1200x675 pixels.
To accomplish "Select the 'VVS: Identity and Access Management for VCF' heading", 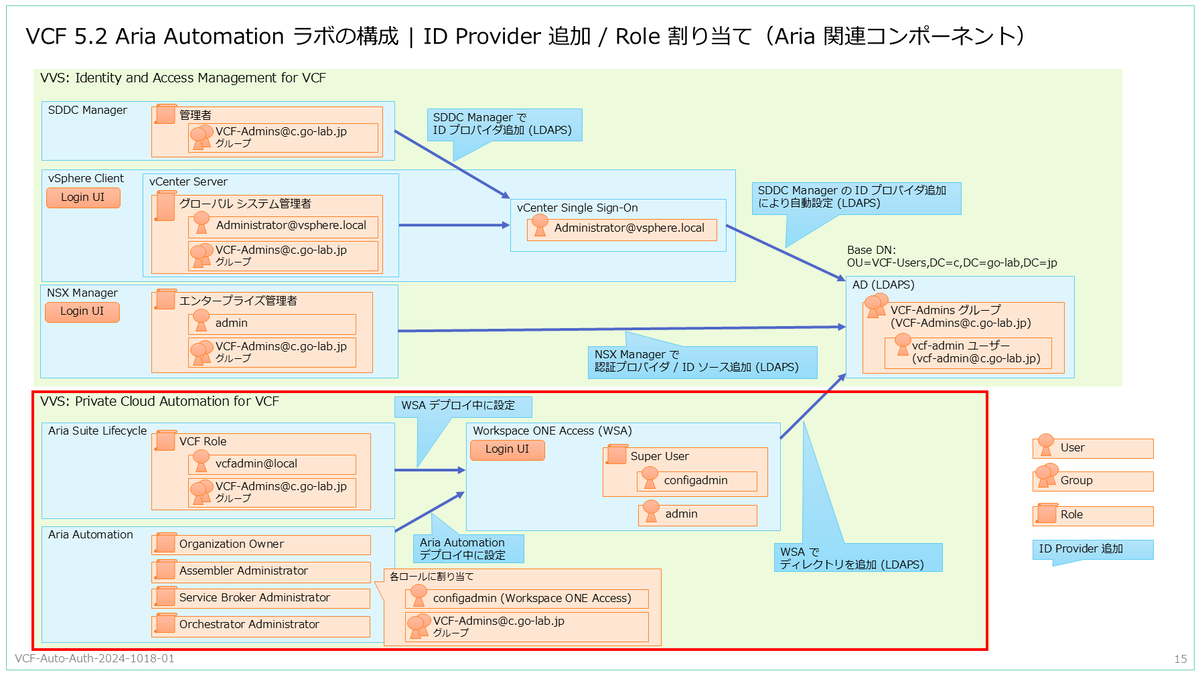I will pyautogui.click(x=183, y=77).
